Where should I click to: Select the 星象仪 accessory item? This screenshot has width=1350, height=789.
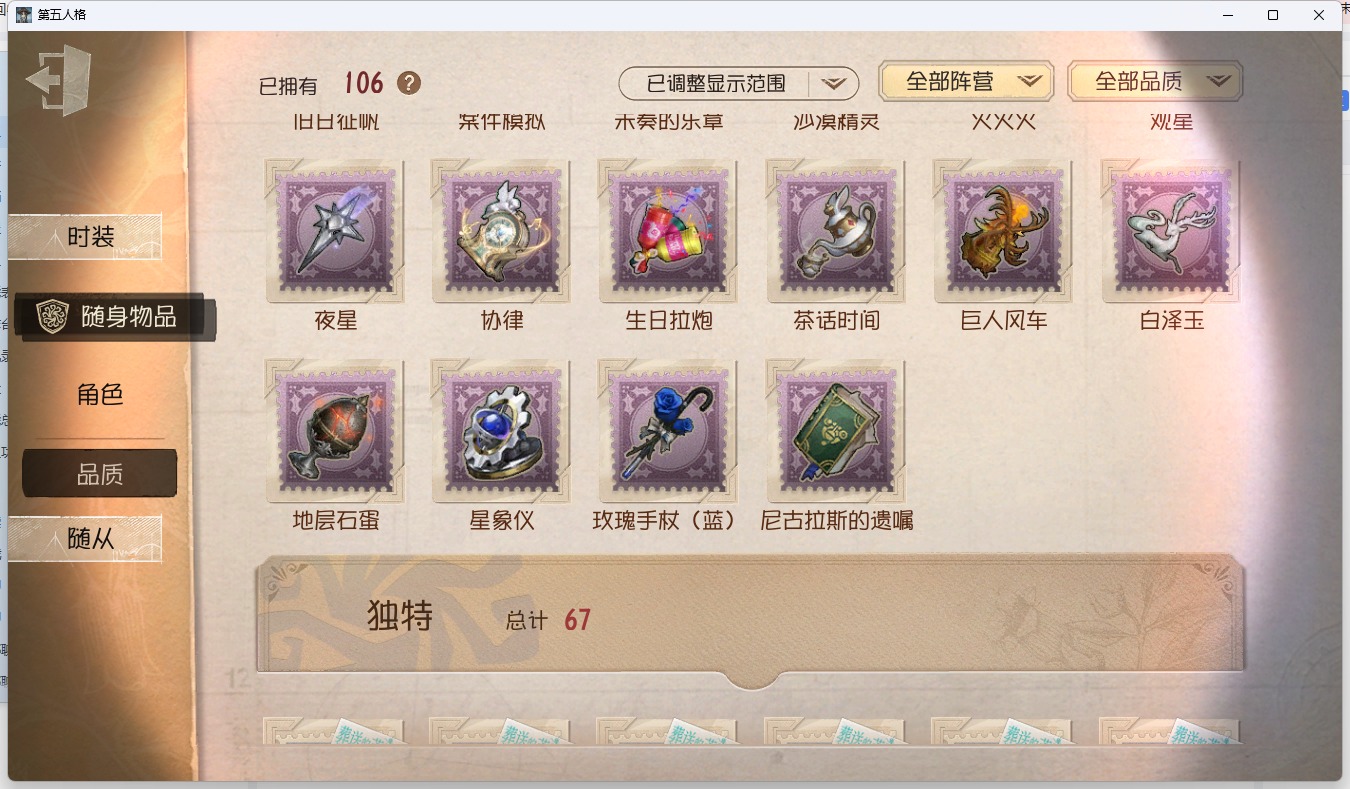coord(502,431)
